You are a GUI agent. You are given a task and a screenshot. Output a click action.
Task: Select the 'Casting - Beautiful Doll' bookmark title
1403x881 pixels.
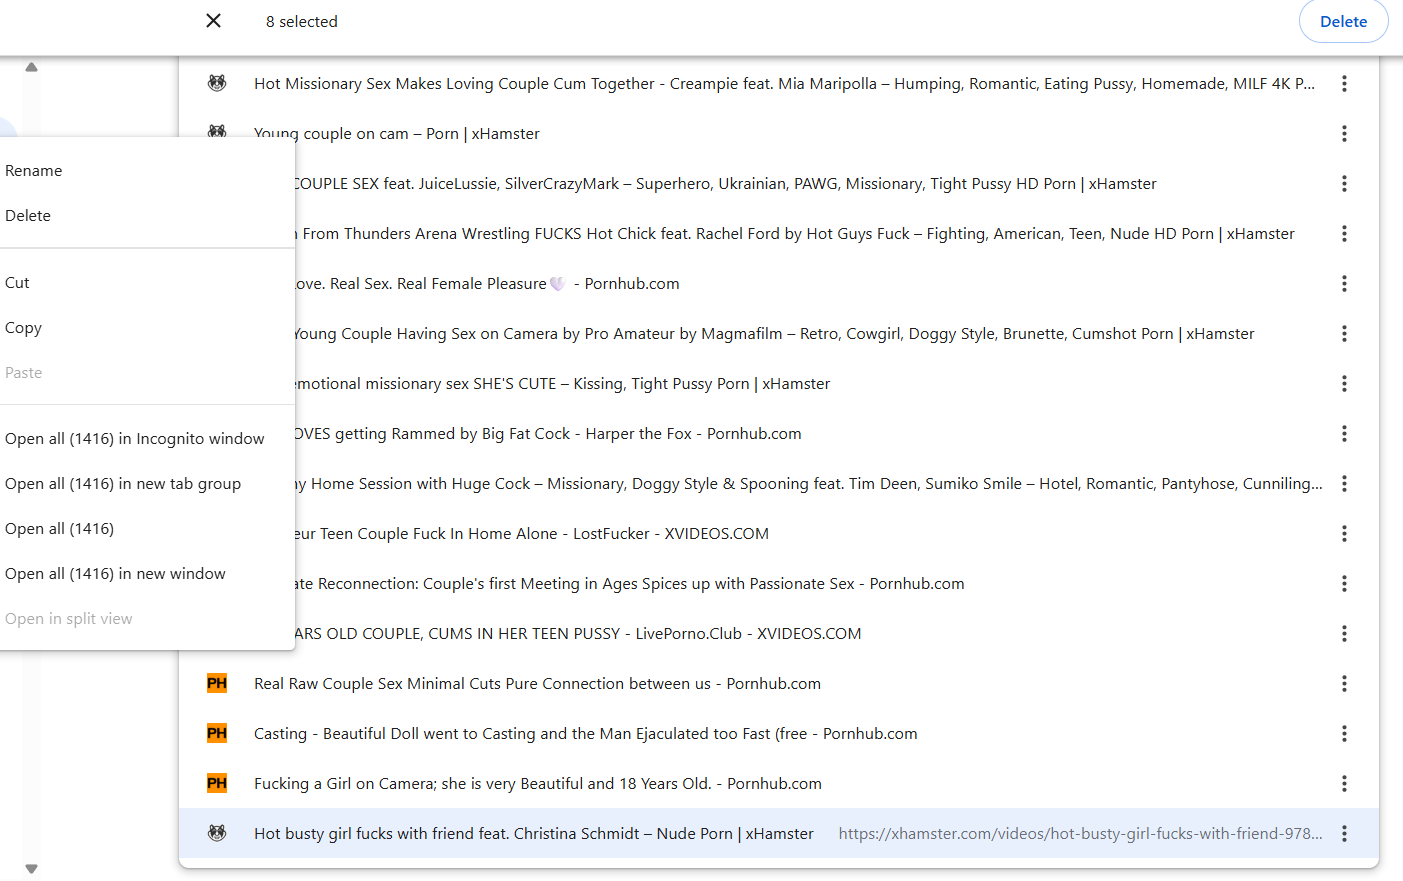point(585,734)
